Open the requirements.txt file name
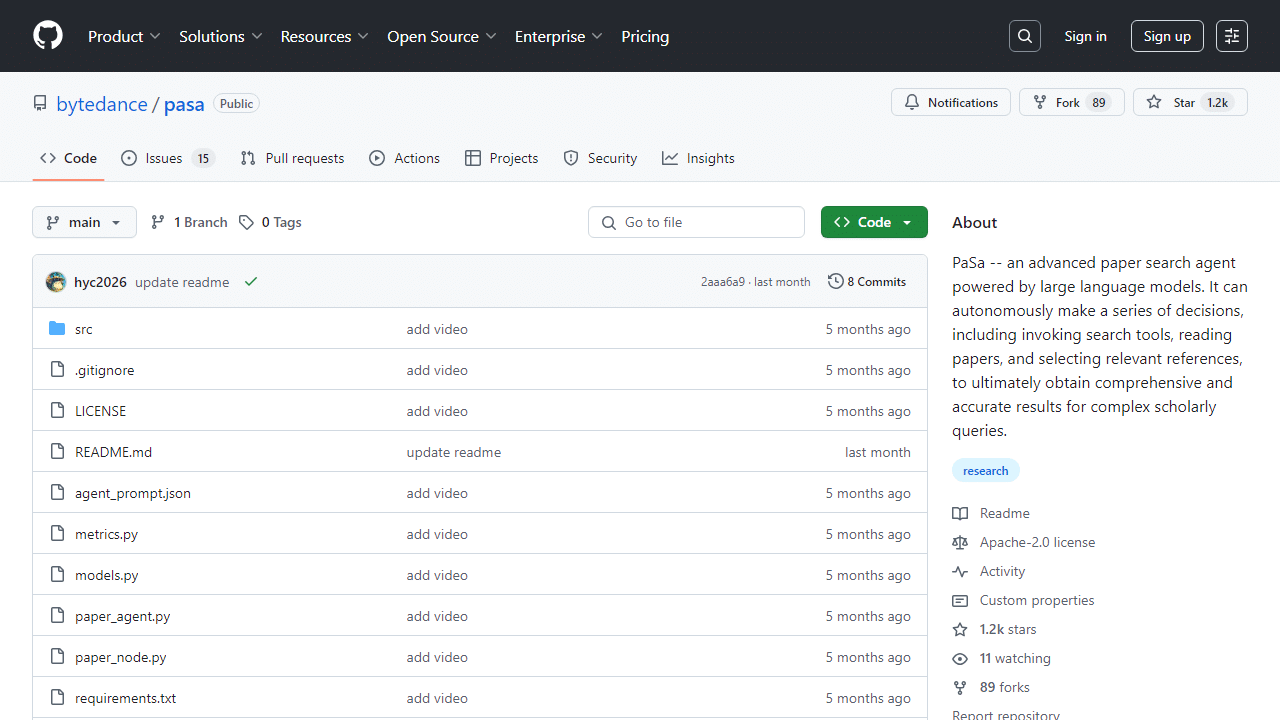Screen dimensions: 1280x720 tap(126, 698)
